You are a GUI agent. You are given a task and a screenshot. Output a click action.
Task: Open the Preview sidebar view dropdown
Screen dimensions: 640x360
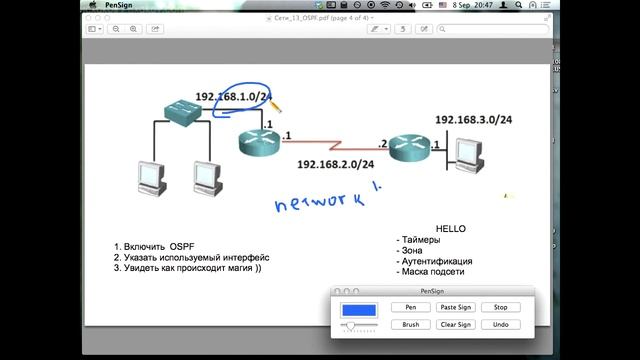pos(95,29)
